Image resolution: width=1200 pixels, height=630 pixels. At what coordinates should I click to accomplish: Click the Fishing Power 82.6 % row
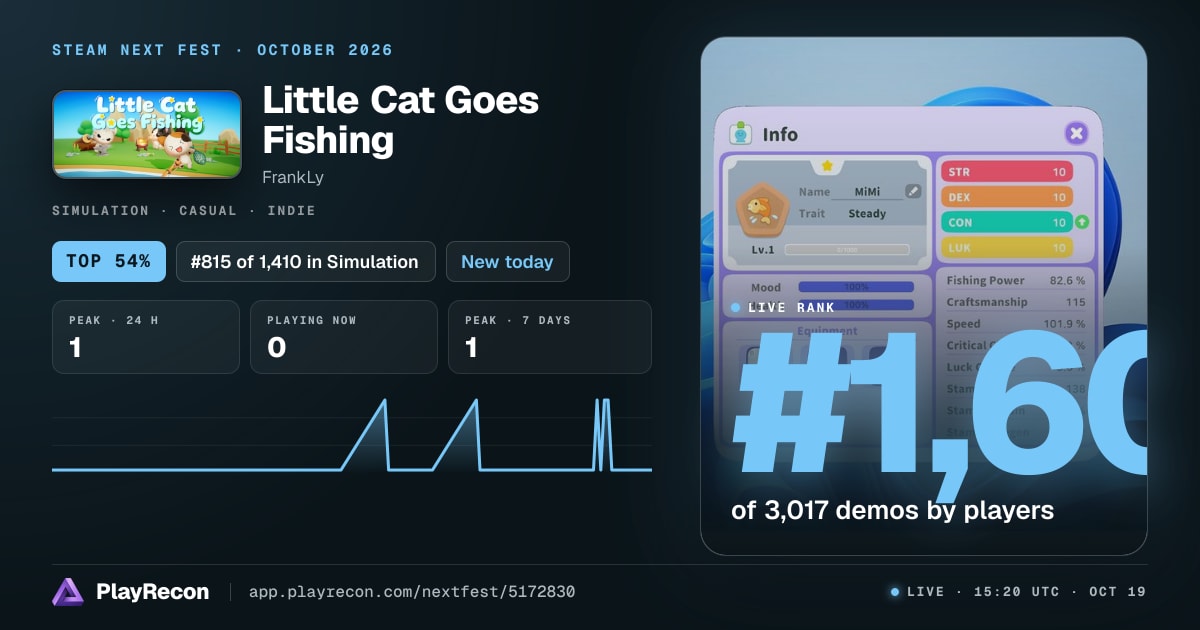[1016, 281]
